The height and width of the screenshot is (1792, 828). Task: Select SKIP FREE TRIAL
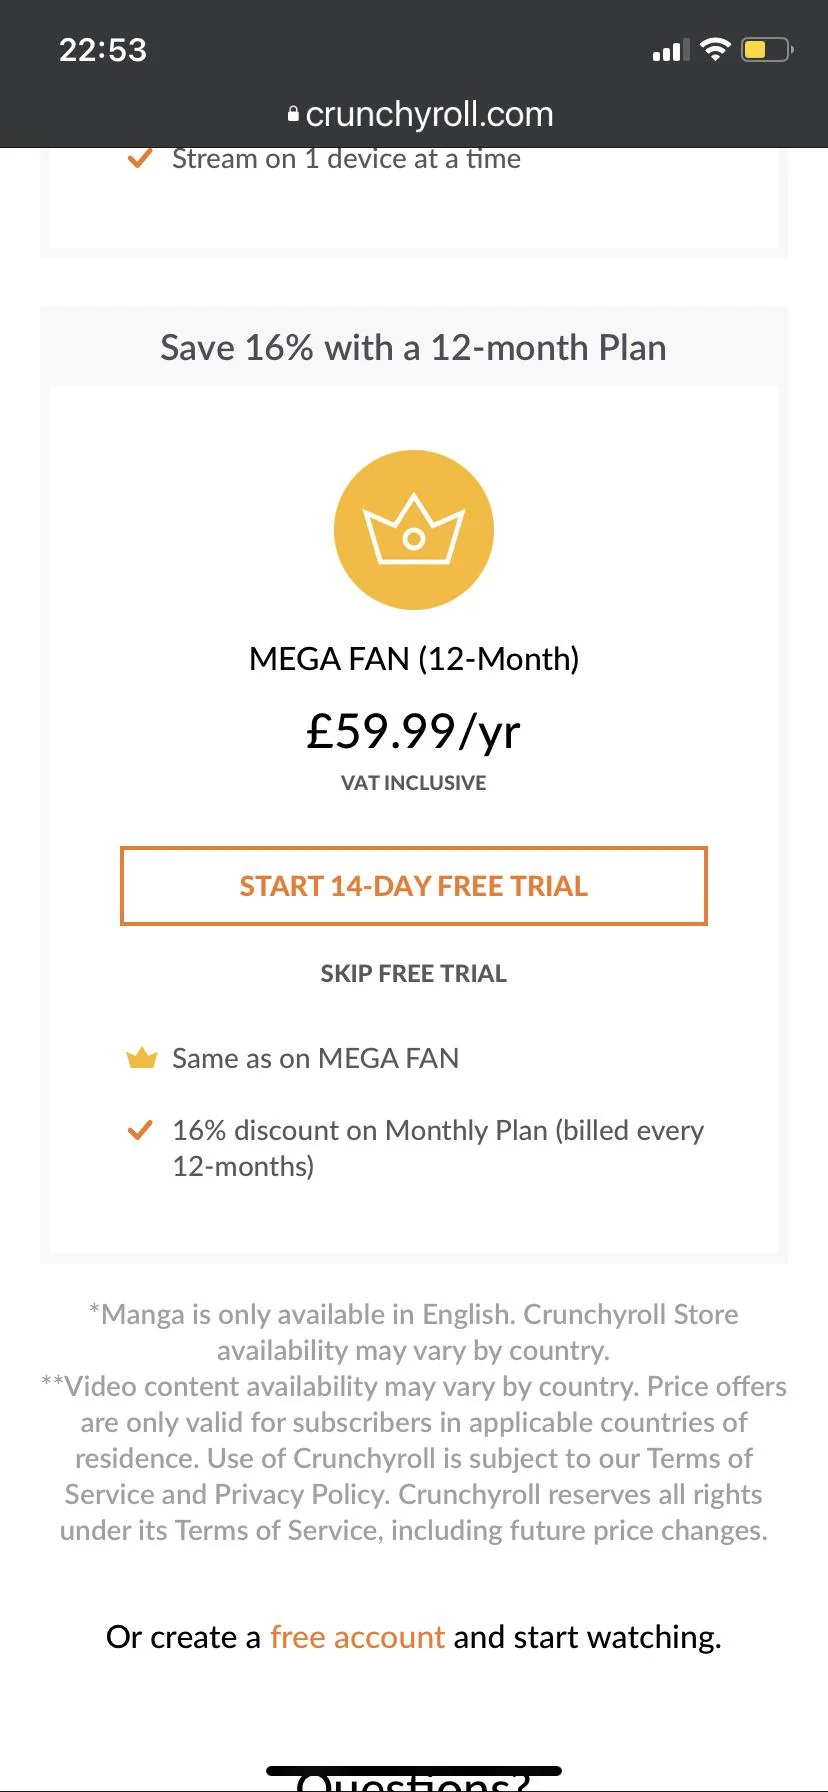(413, 972)
